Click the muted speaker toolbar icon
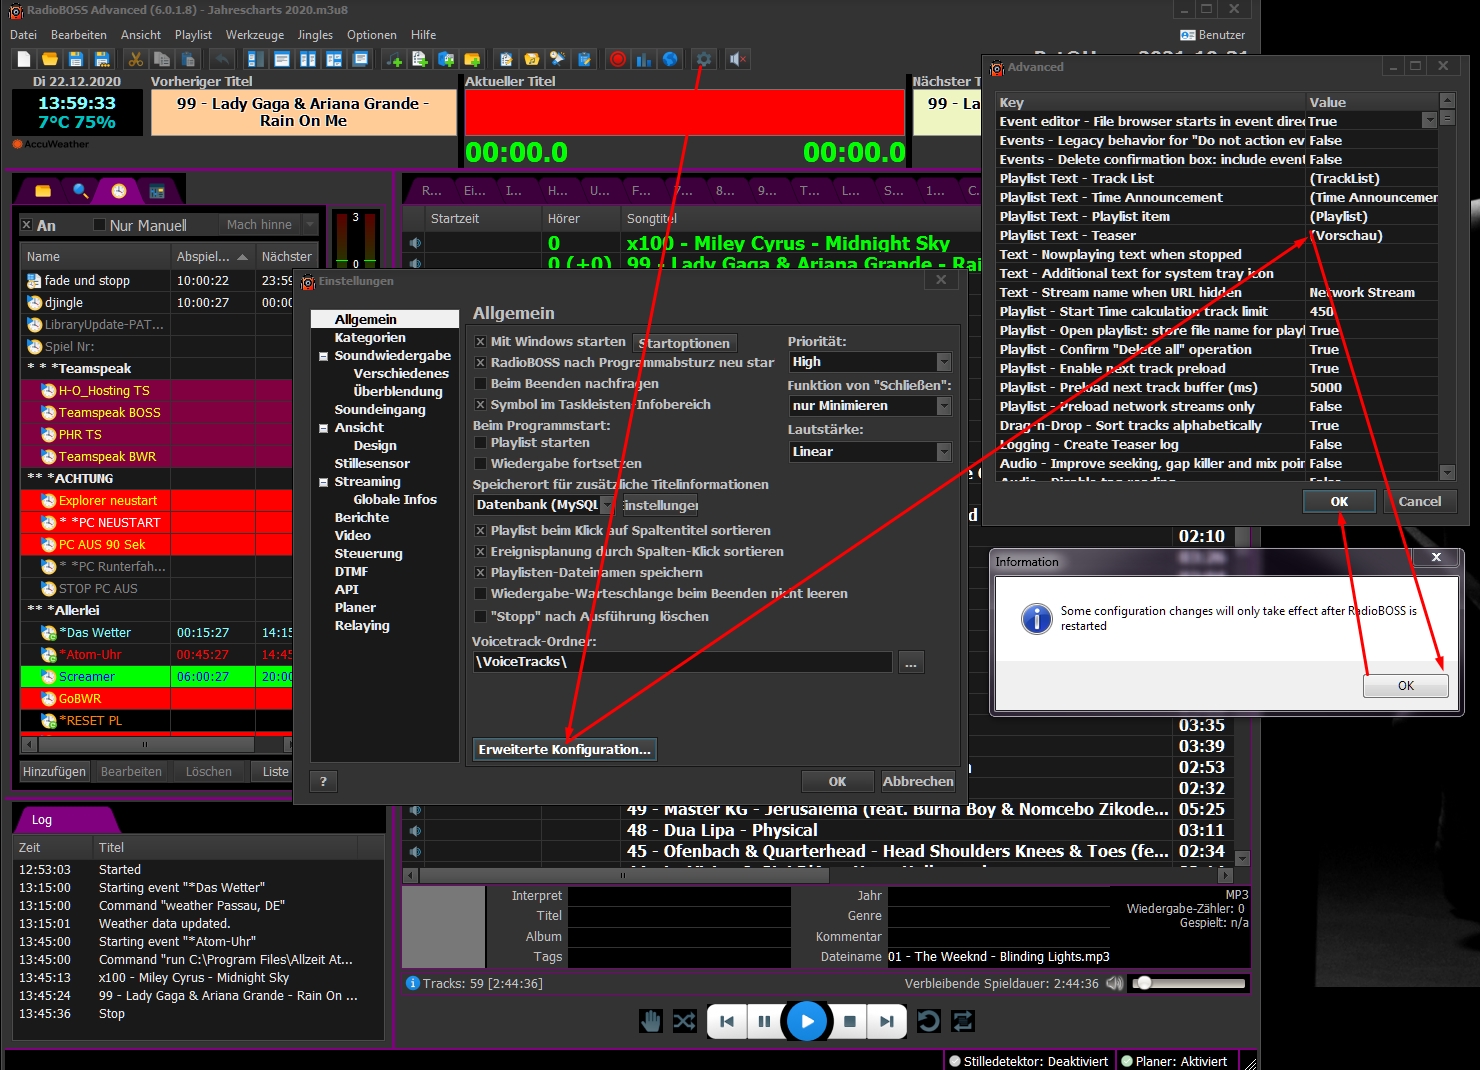The height and width of the screenshot is (1070, 1480). coord(738,60)
